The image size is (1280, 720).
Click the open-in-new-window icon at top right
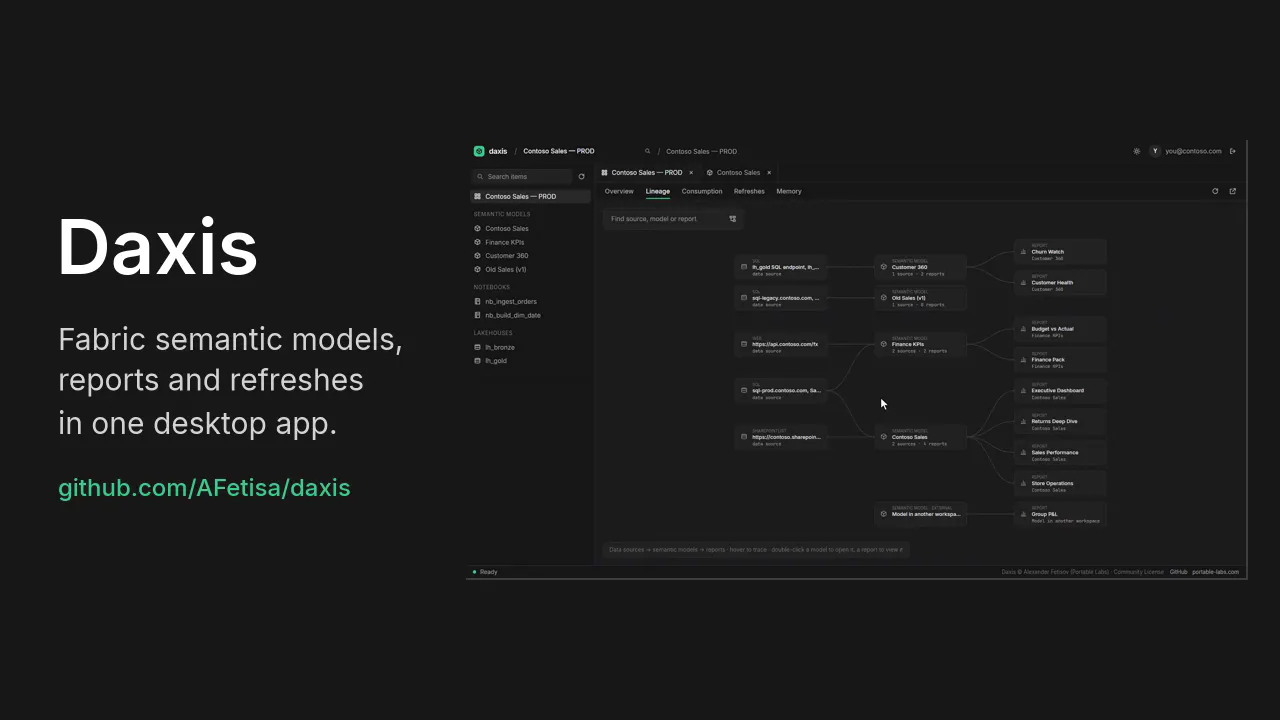pyautogui.click(x=1232, y=191)
